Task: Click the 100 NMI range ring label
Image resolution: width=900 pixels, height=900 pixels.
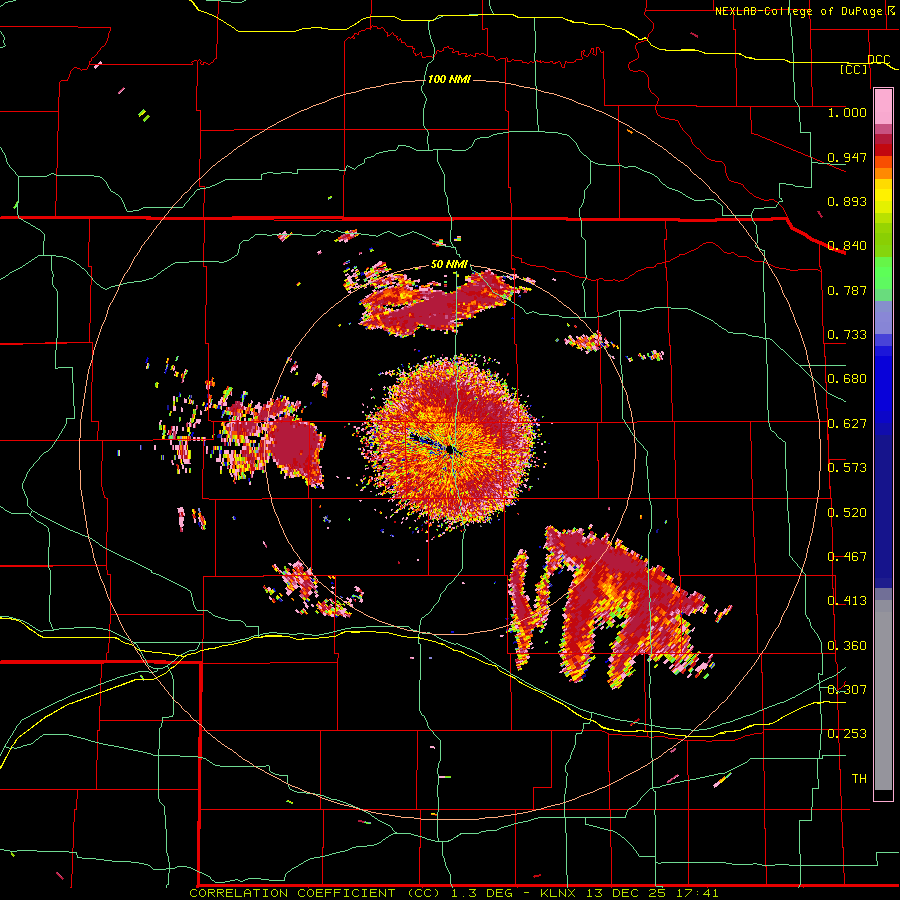Action: pos(449,79)
